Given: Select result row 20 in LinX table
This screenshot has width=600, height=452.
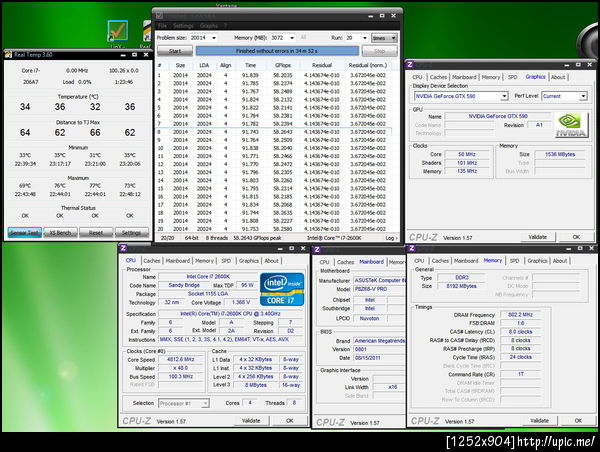Looking at the screenshot, I should (274, 229).
